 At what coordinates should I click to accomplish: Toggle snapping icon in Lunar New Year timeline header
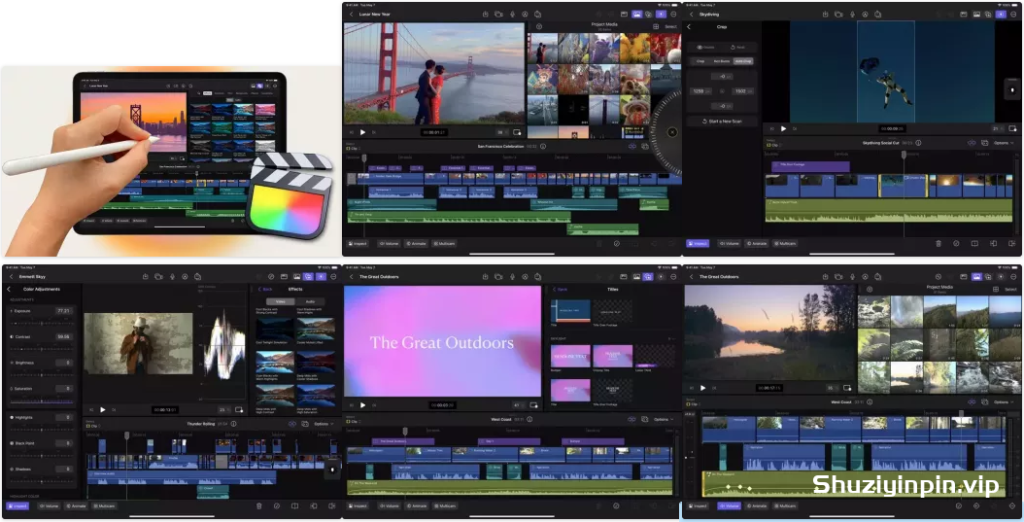point(632,146)
